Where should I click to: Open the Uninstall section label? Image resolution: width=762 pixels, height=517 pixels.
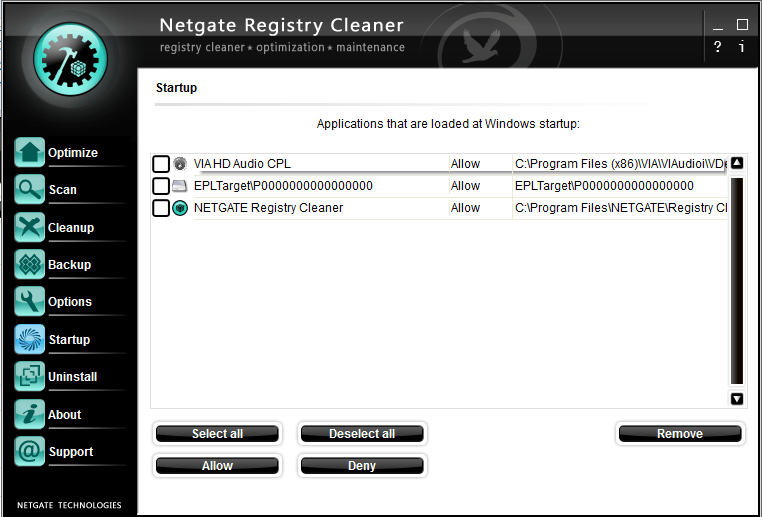pos(72,377)
